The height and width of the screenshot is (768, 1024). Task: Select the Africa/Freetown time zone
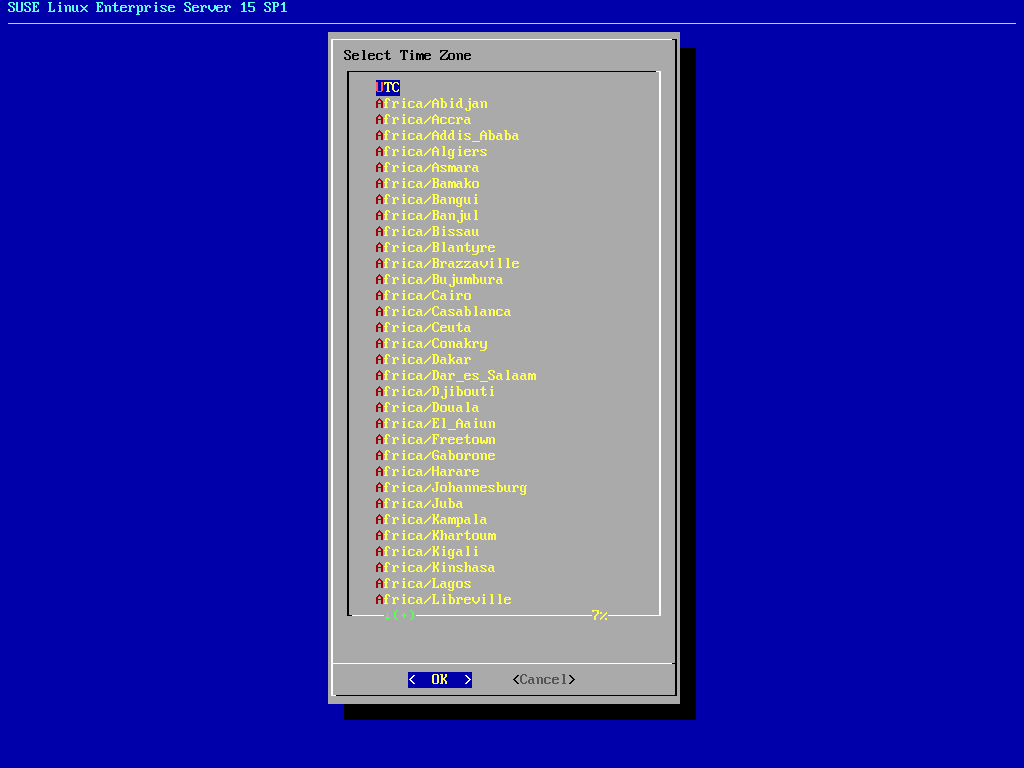click(435, 440)
